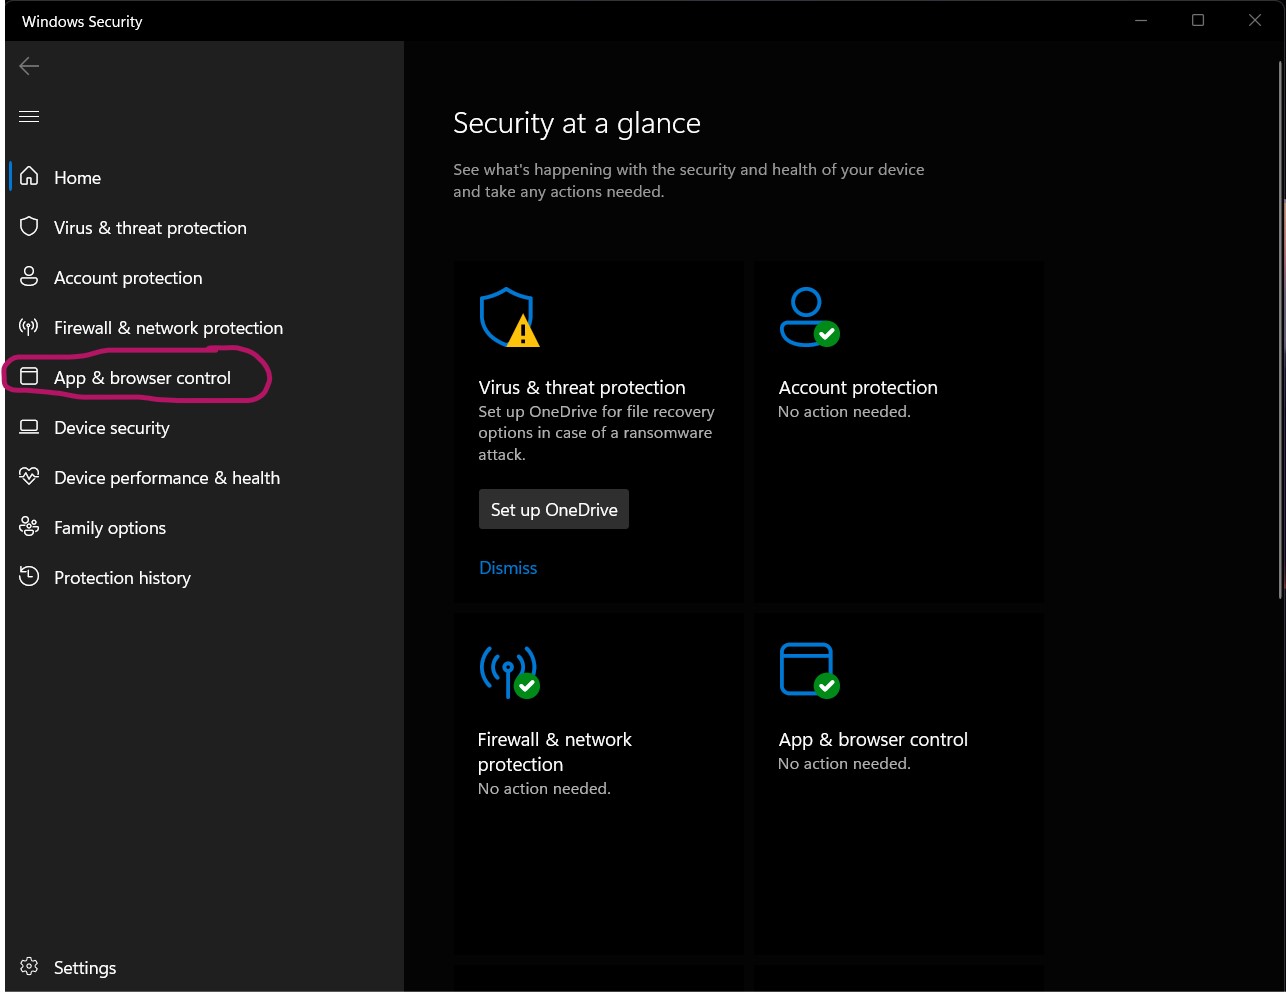Click the vertical scrollbar on right edge

point(1281,400)
